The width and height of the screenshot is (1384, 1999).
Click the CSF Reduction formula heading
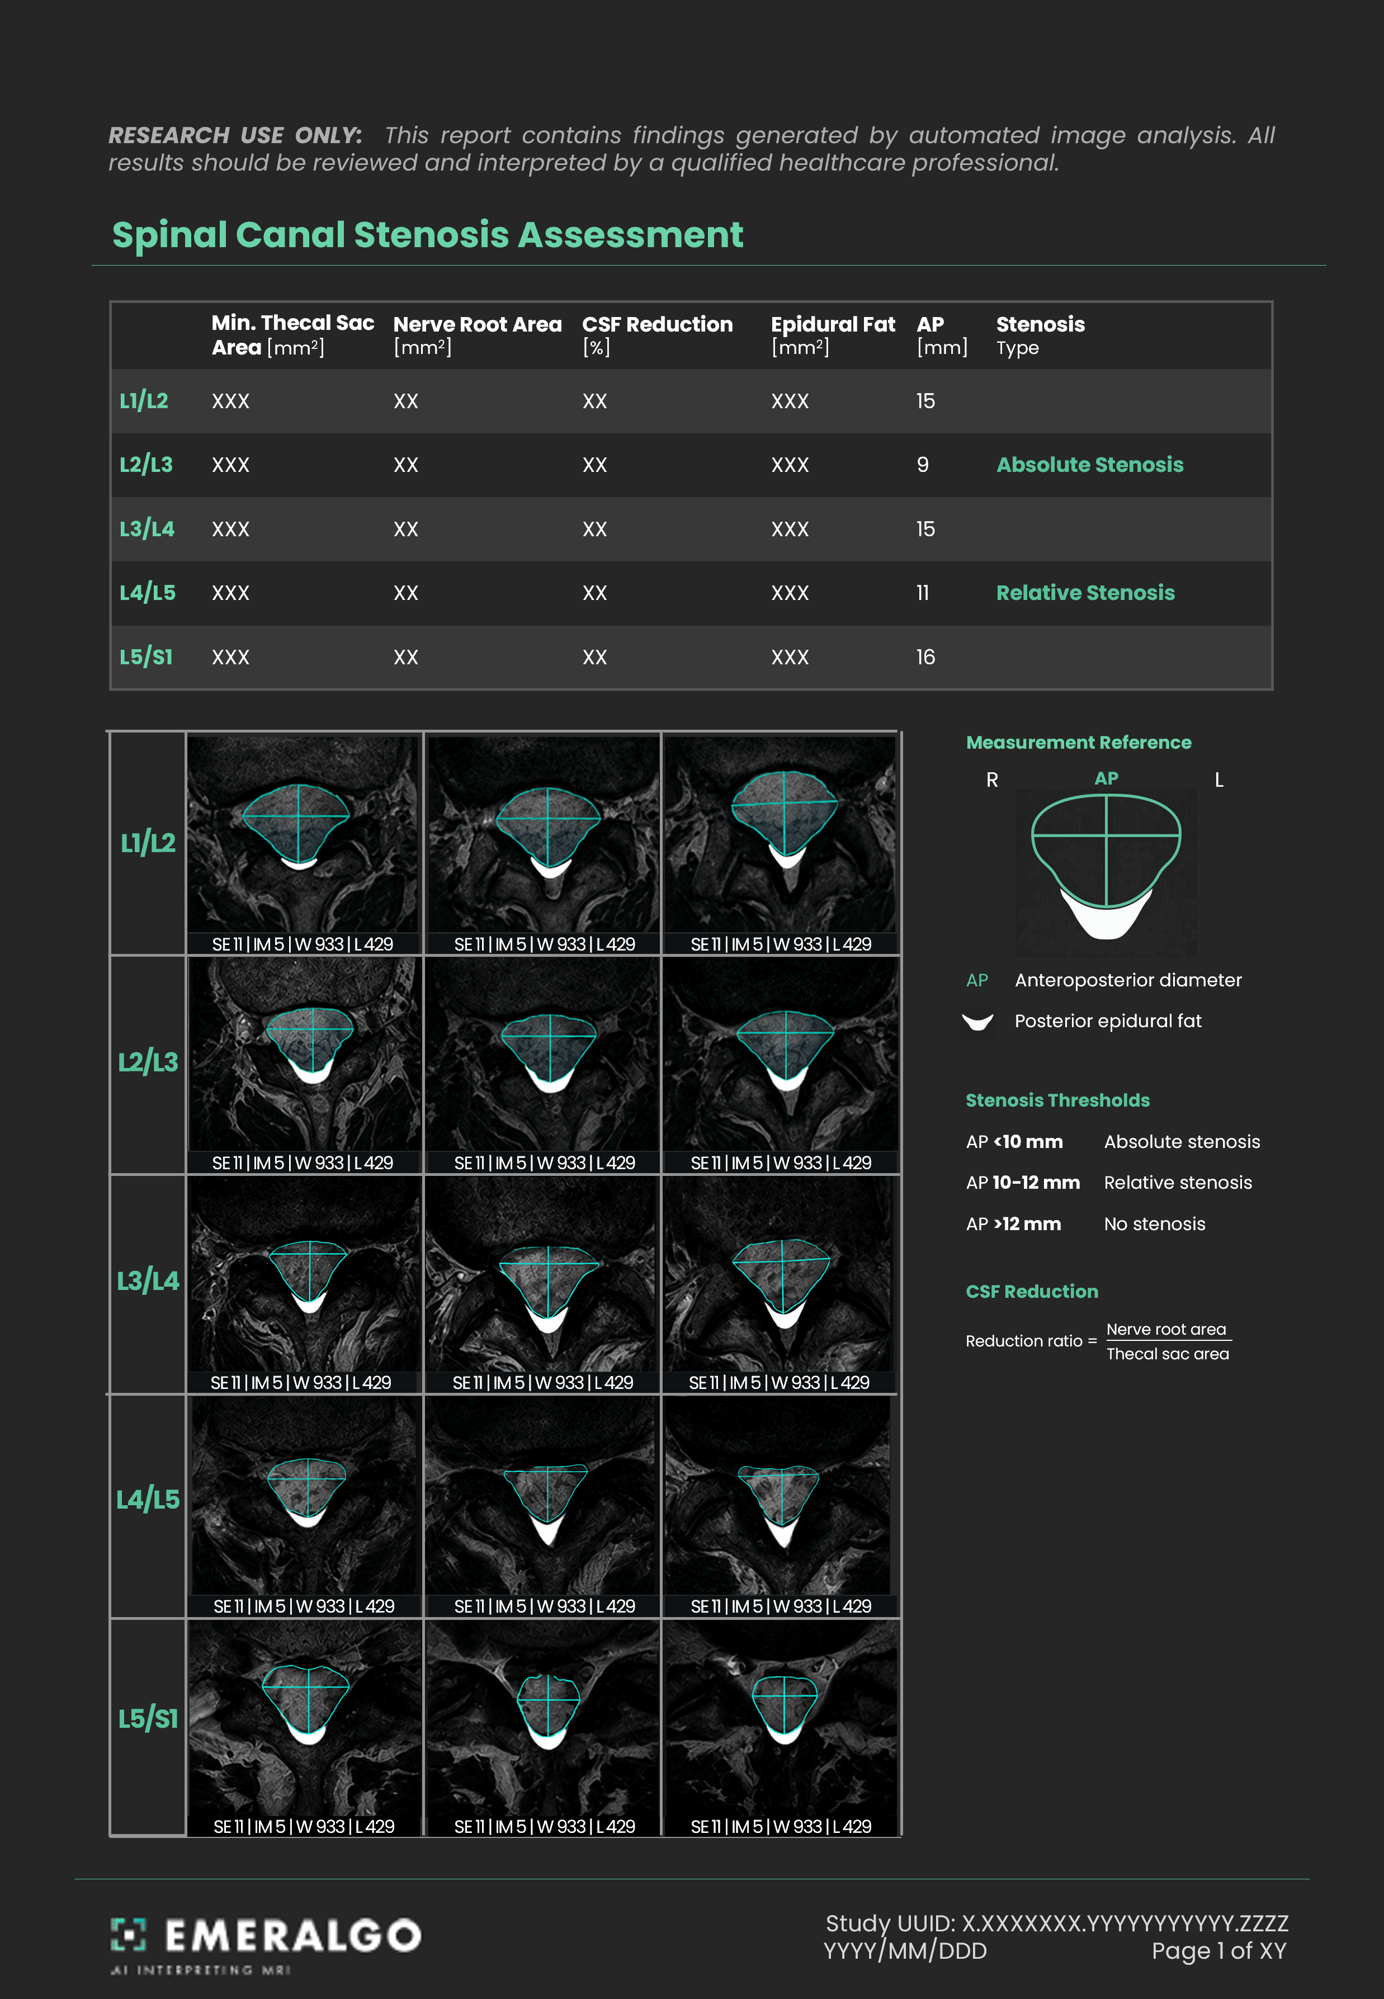pyautogui.click(x=1031, y=1291)
